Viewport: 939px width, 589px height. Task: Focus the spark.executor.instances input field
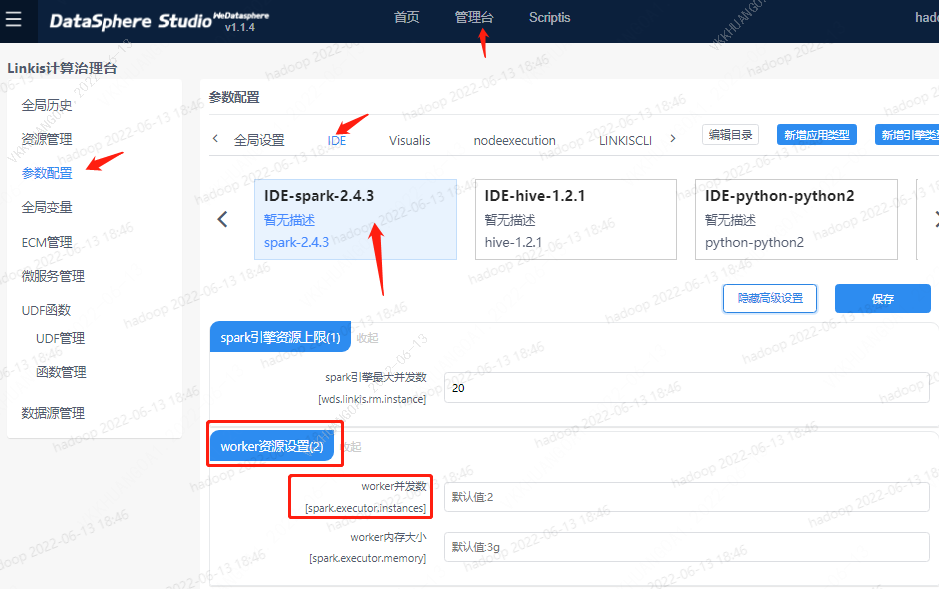[x=686, y=497]
